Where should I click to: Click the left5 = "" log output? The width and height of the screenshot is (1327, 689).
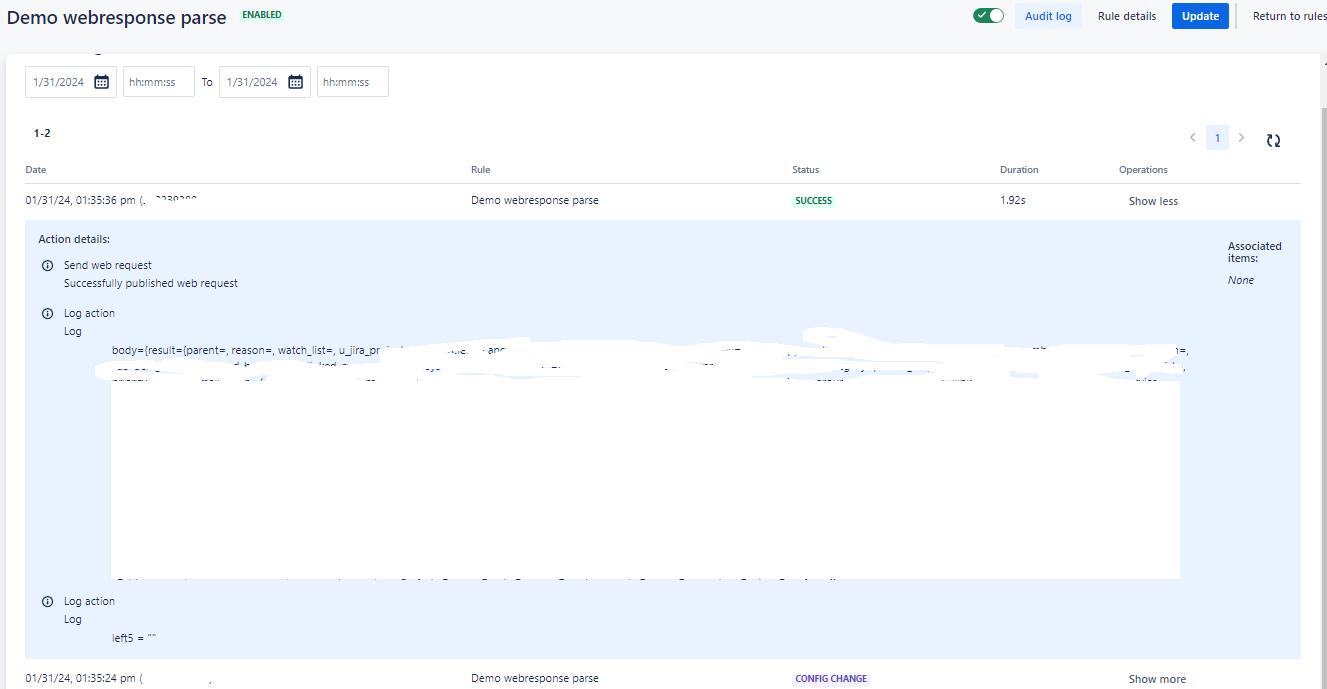click(x=135, y=638)
